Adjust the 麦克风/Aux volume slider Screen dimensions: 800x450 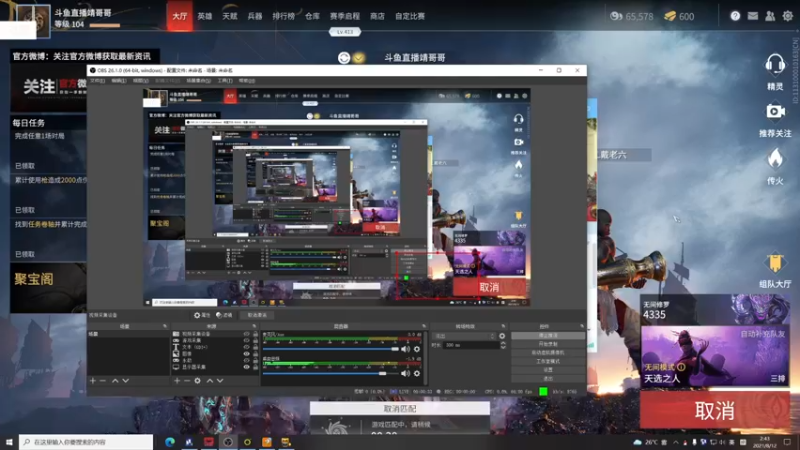coord(331,349)
